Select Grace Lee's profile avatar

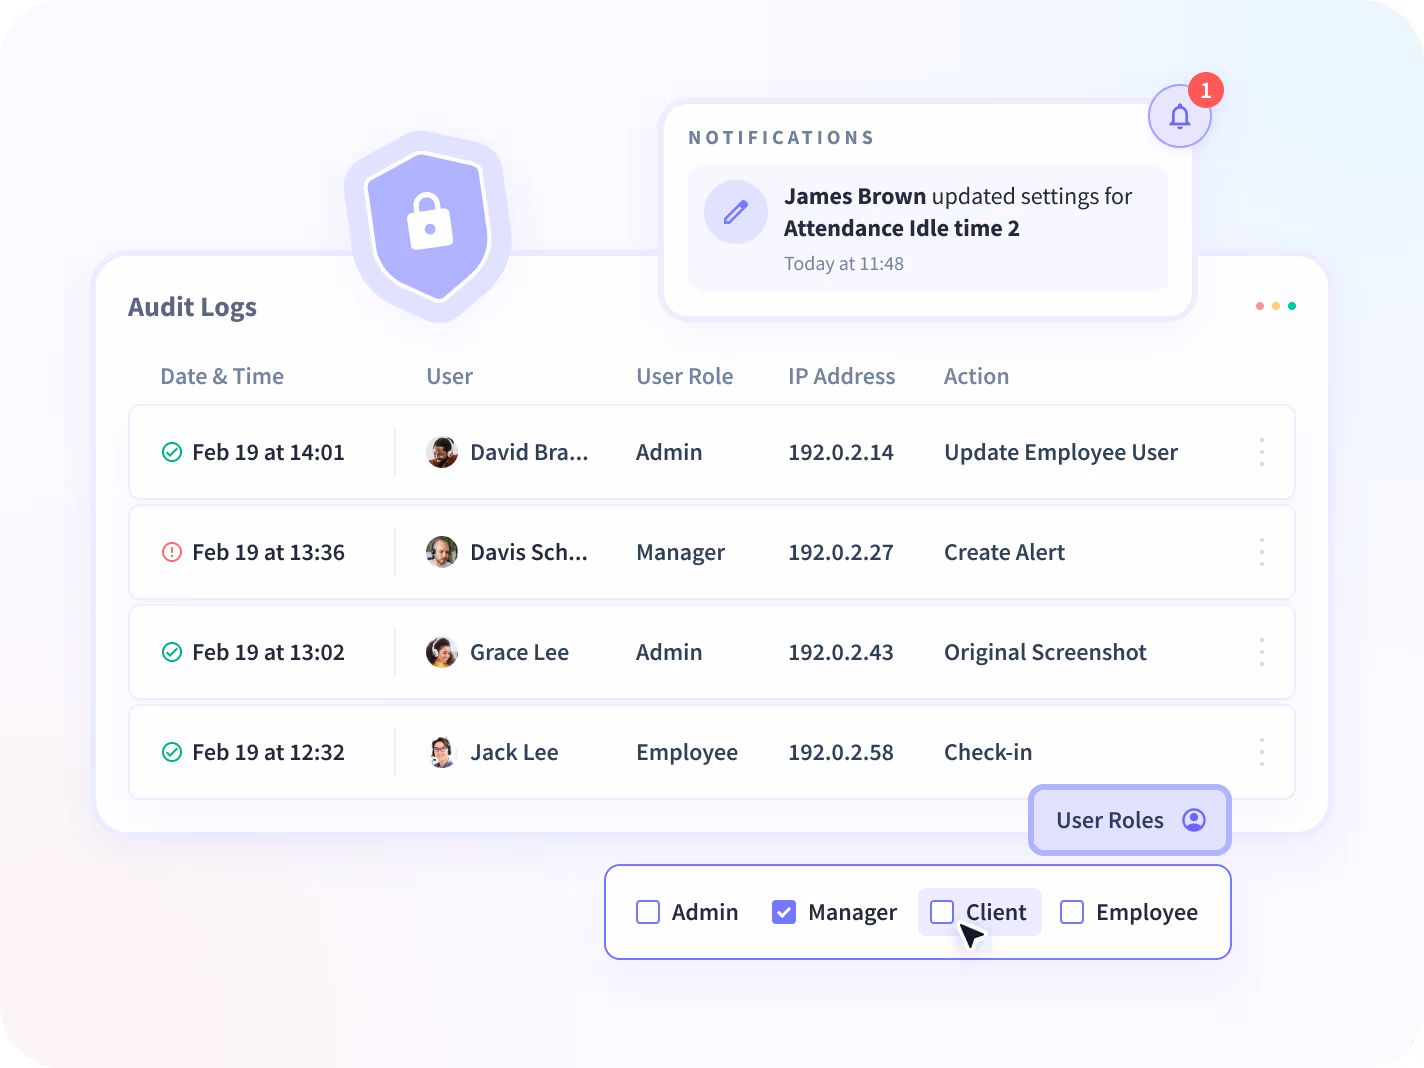[x=441, y=652]
